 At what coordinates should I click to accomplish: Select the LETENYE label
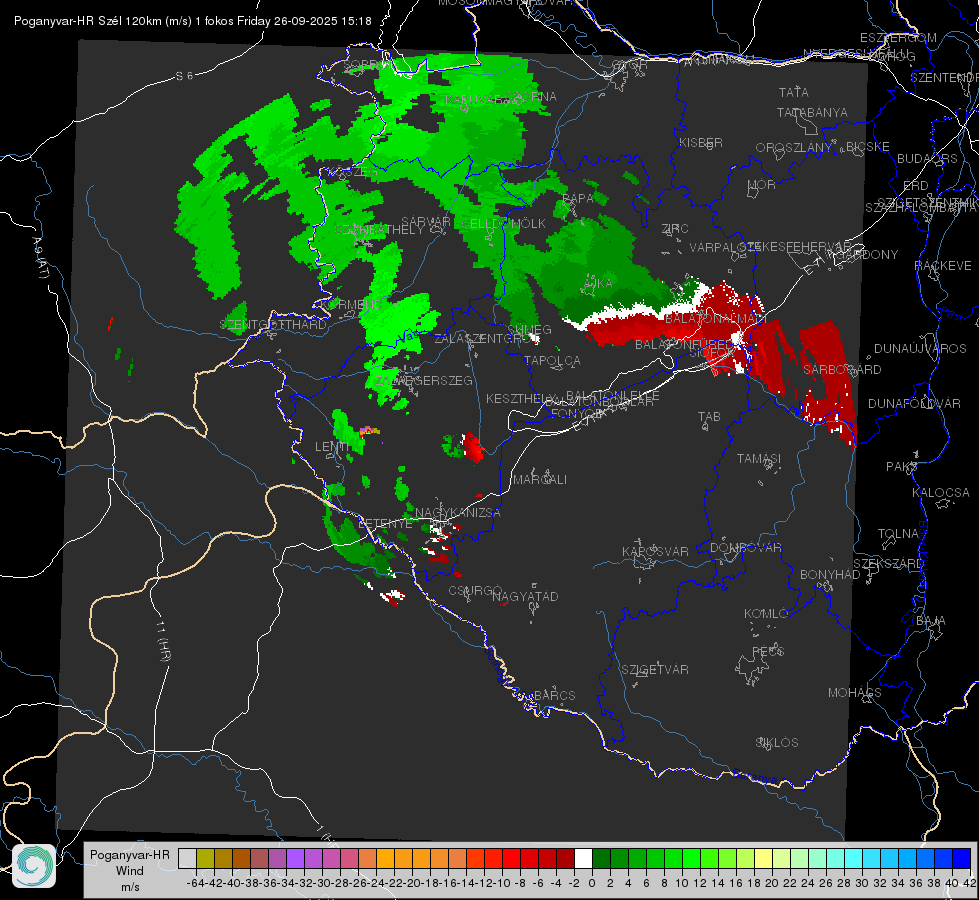pos(385,523)
